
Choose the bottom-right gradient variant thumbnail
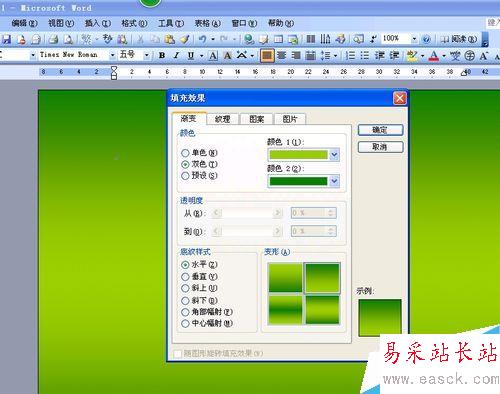[x=322, y=309]
